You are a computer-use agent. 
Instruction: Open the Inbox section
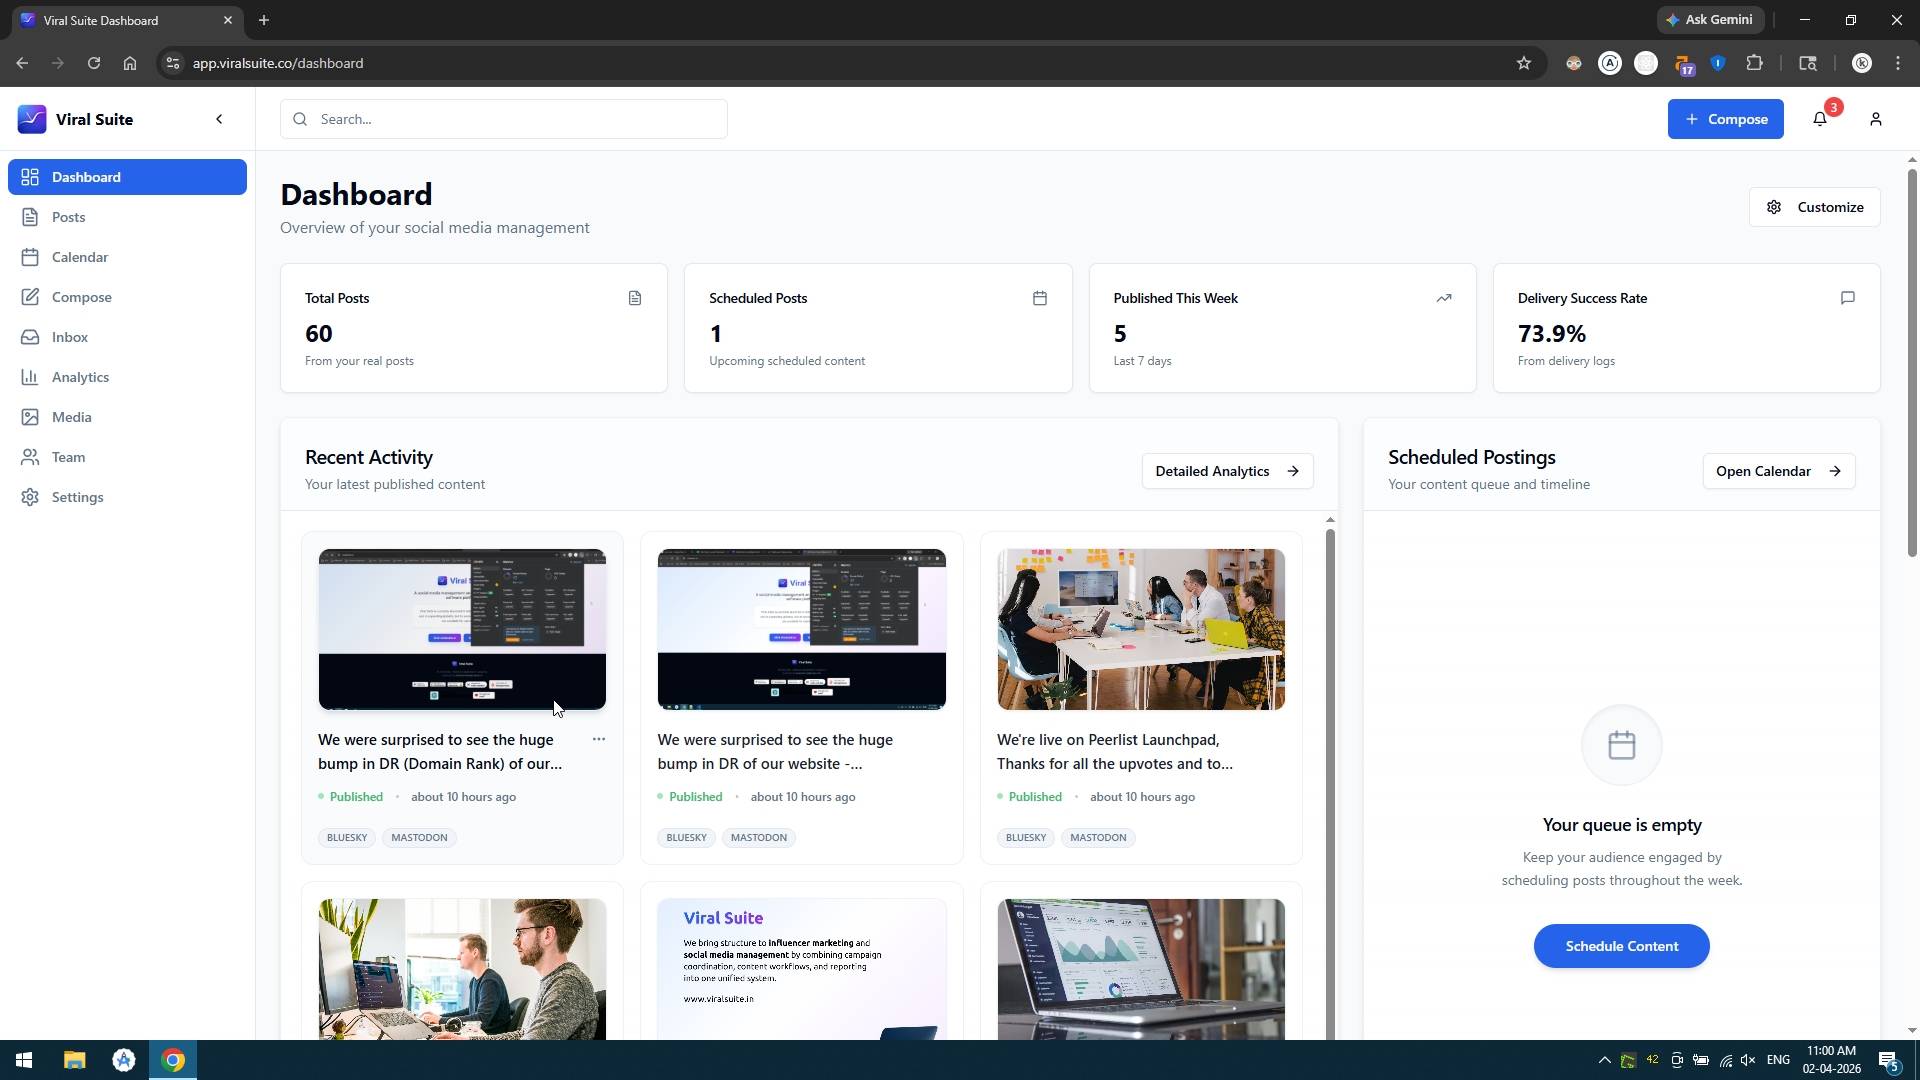point(127,337)
